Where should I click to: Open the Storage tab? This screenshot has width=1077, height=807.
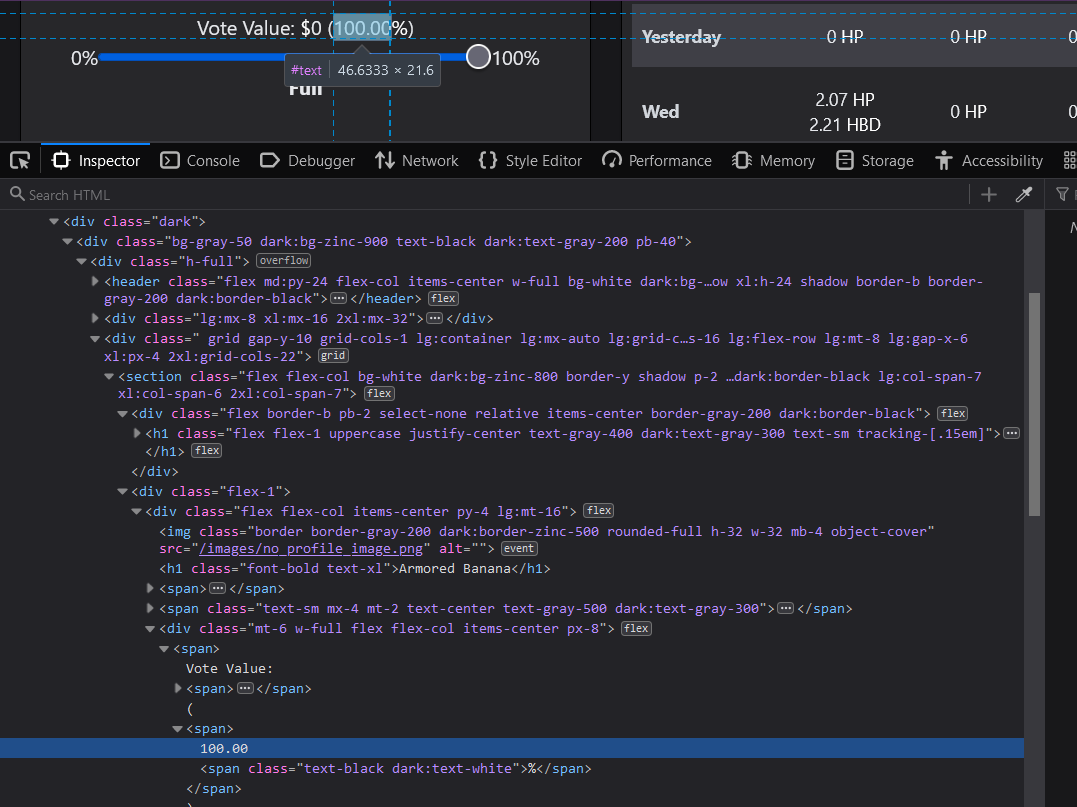pos(874,161)
